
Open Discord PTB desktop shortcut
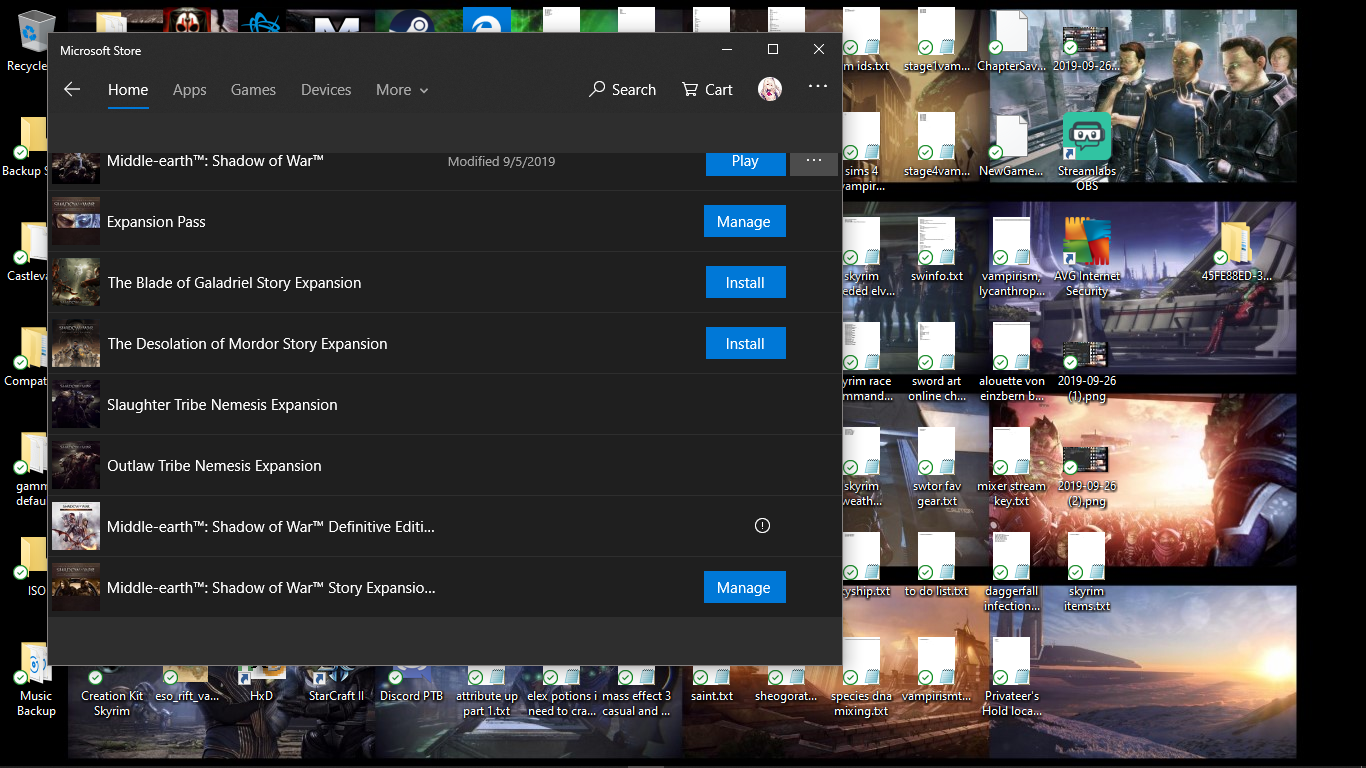[411, 686]
